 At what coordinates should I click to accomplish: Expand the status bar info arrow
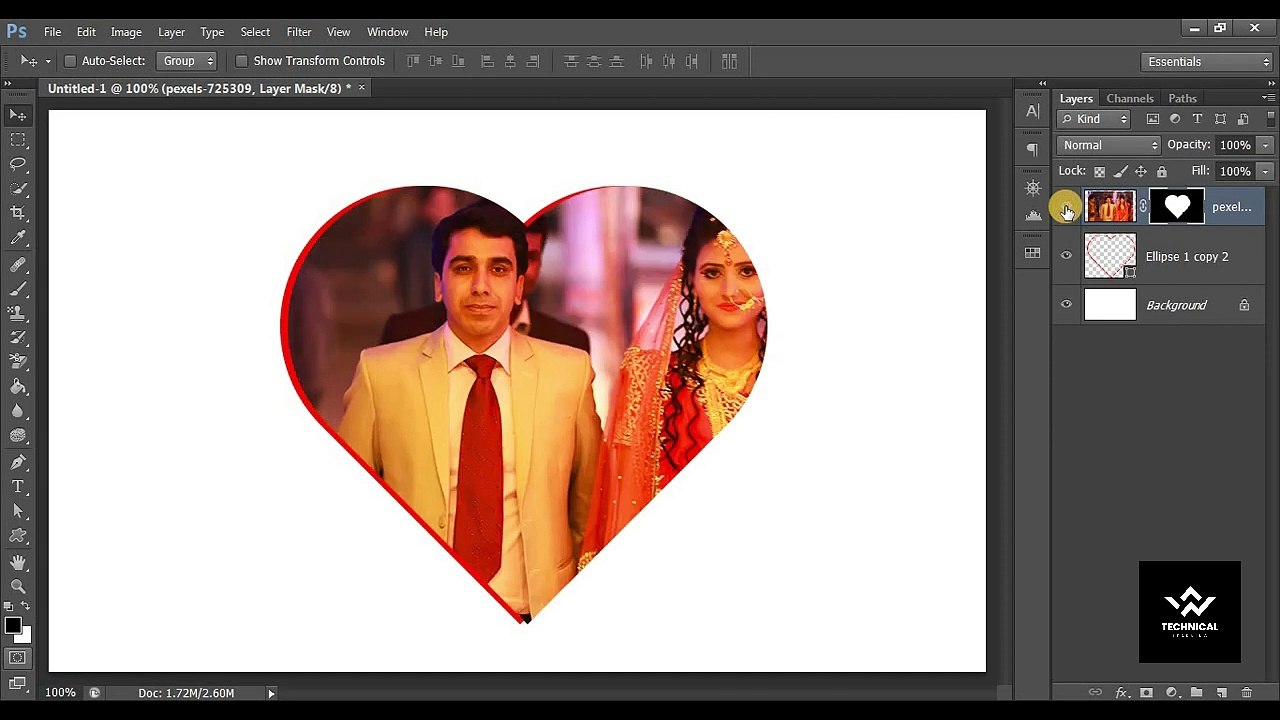(x=271, y=693)
